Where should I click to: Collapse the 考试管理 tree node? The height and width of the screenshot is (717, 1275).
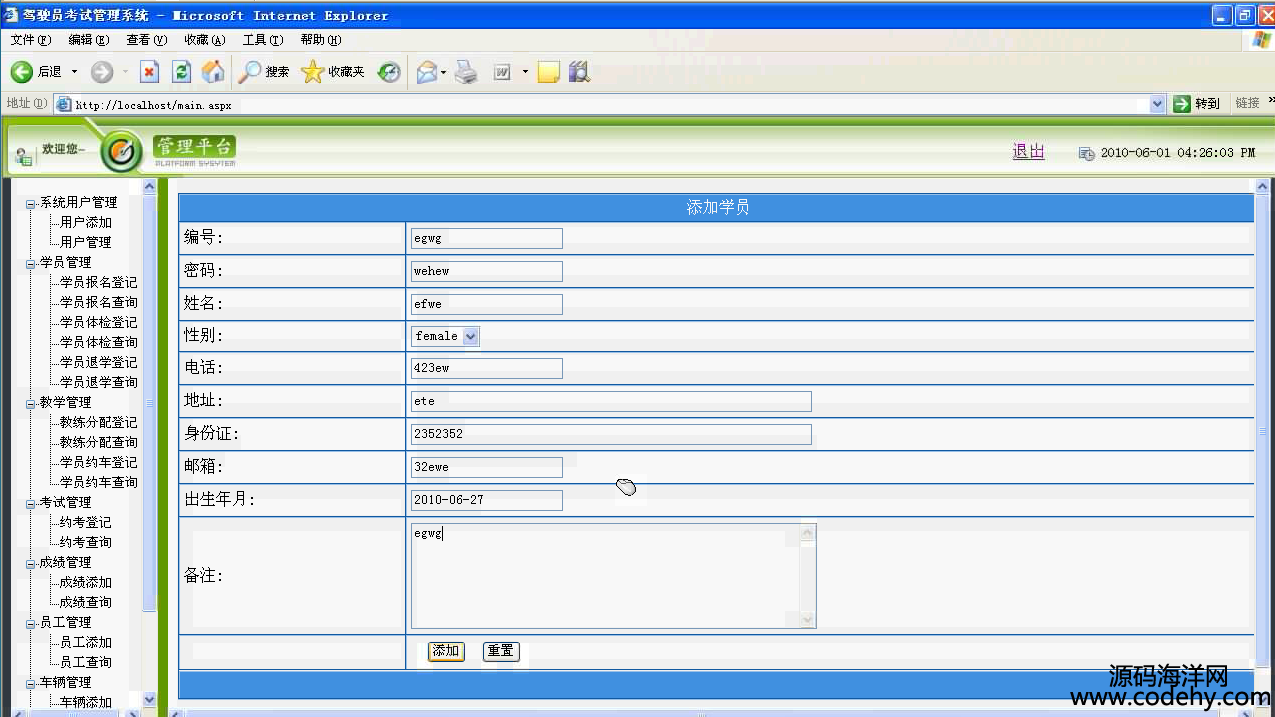(31, 503)
